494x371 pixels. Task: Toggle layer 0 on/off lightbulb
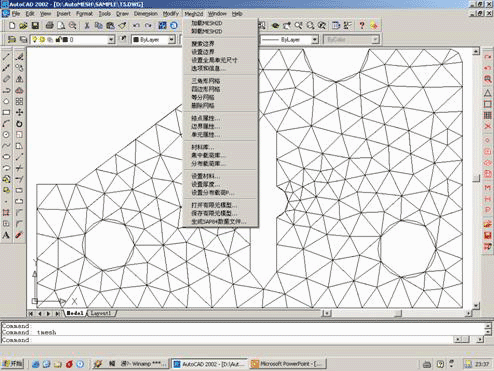[x=34, y=40]
